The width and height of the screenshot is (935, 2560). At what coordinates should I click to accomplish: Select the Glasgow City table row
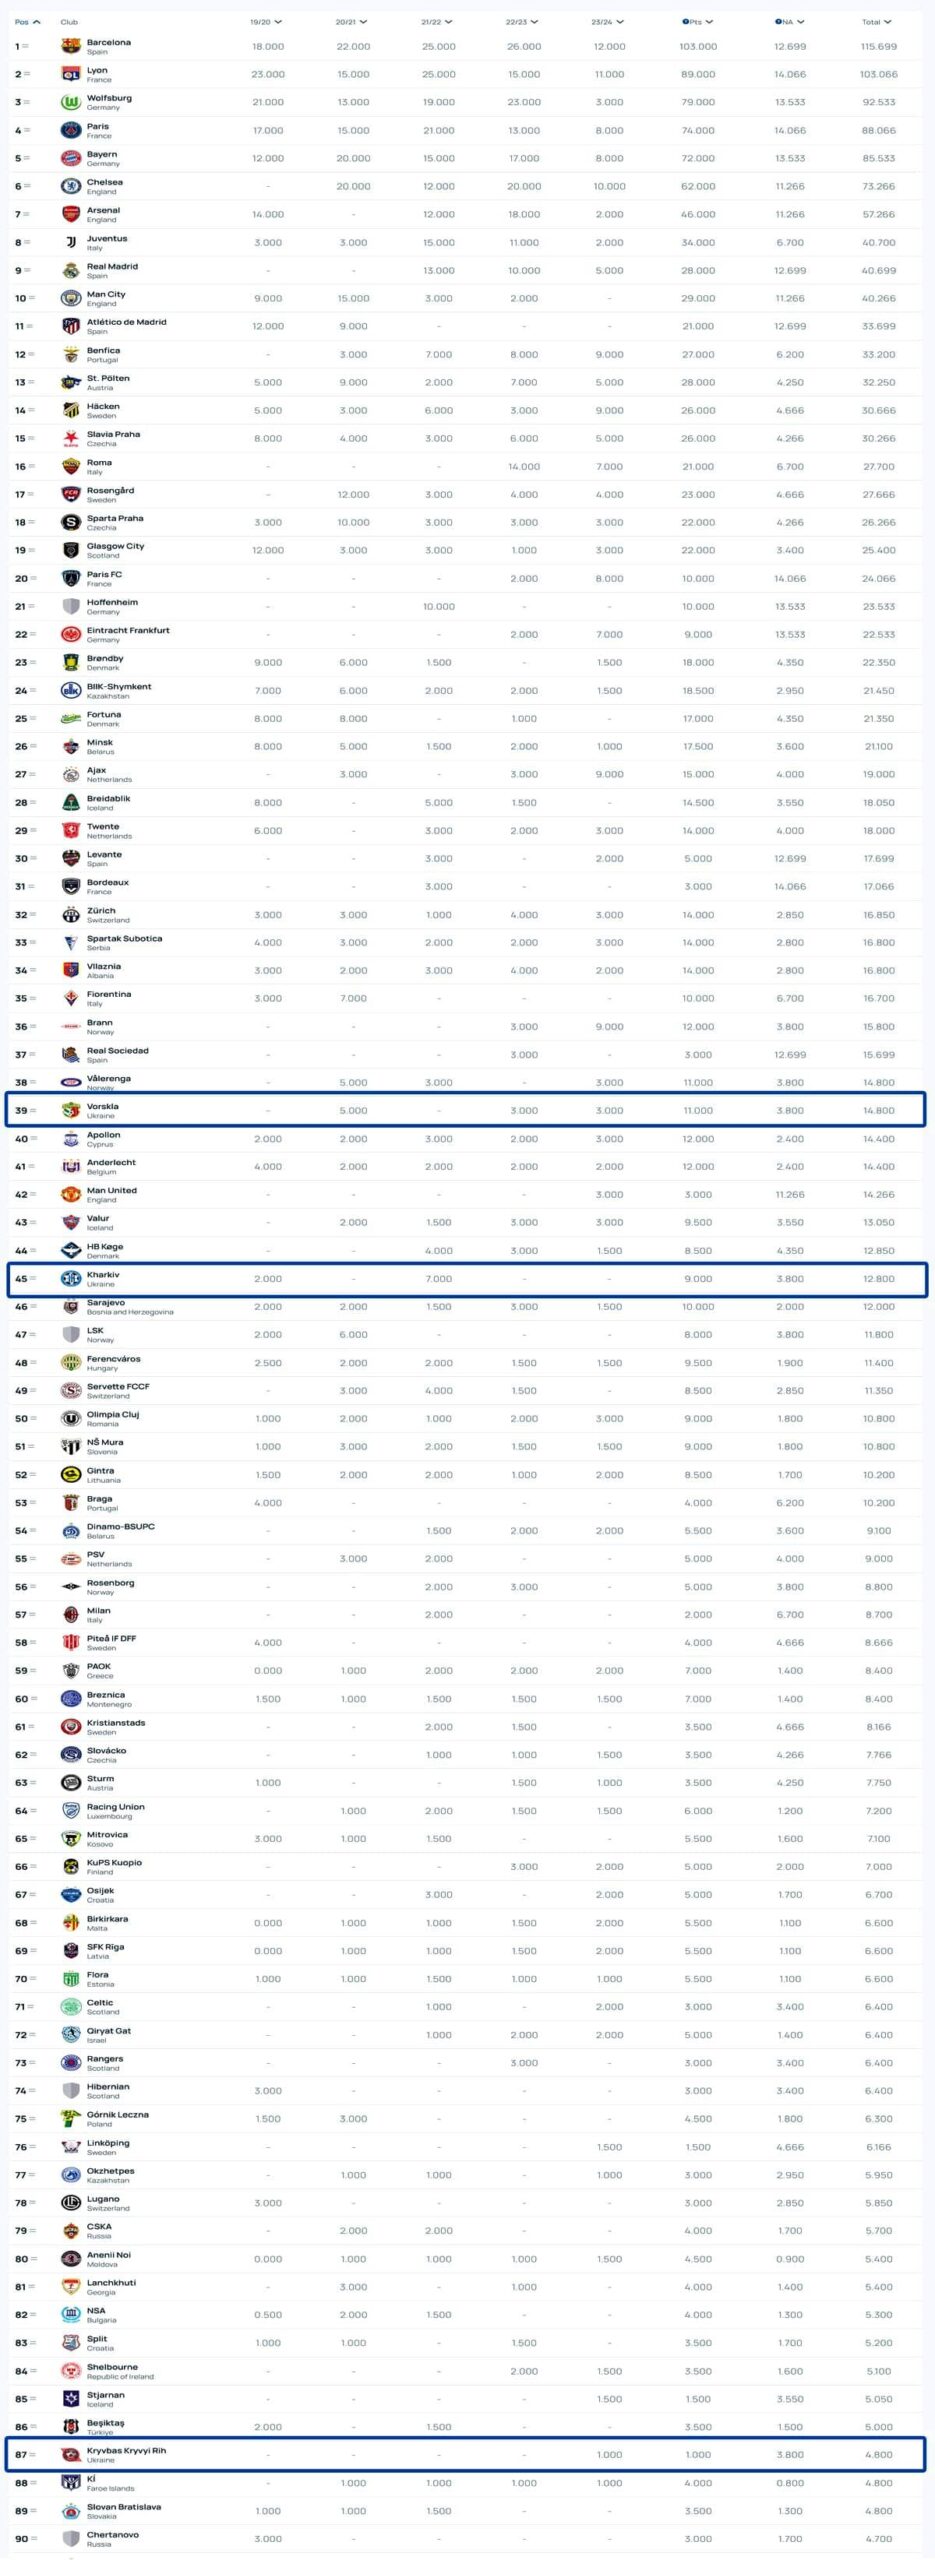467,550
